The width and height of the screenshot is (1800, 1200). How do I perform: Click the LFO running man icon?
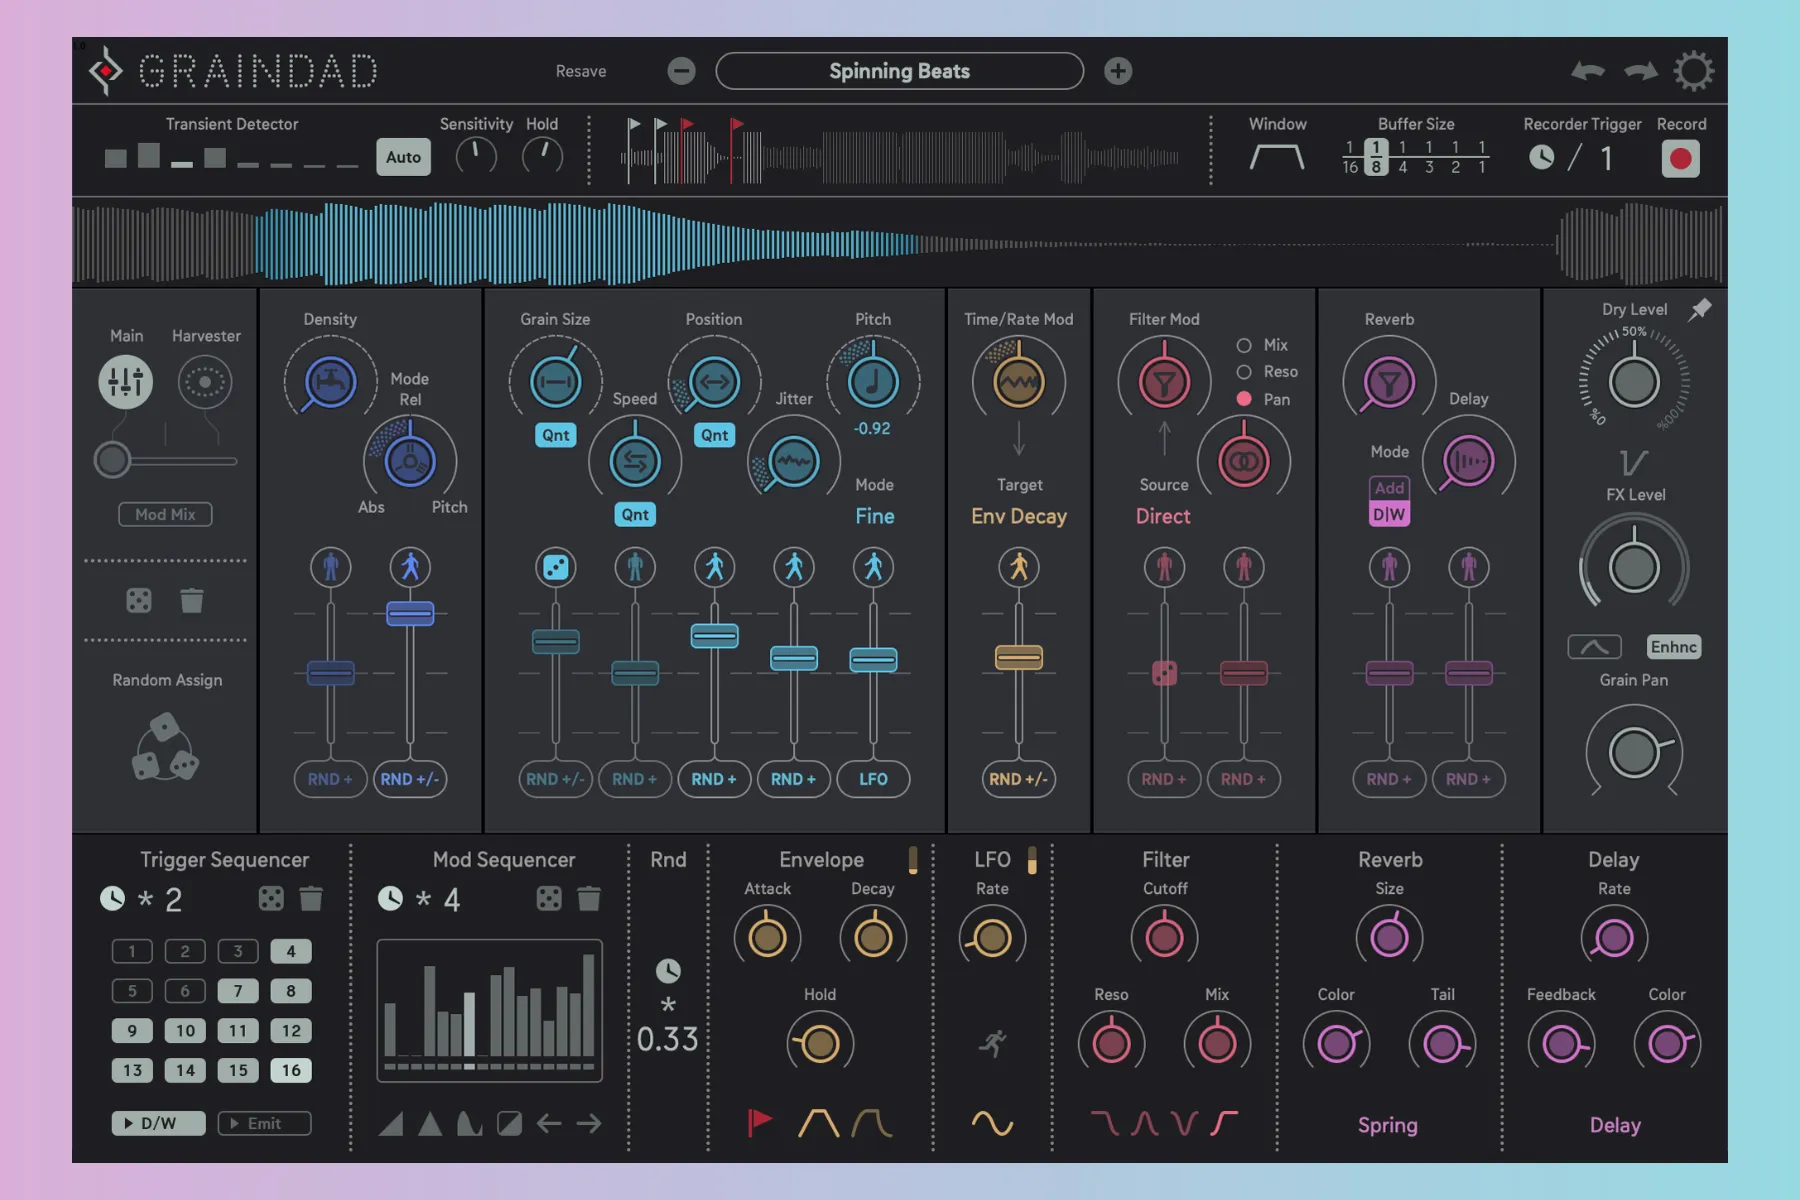993,1044
